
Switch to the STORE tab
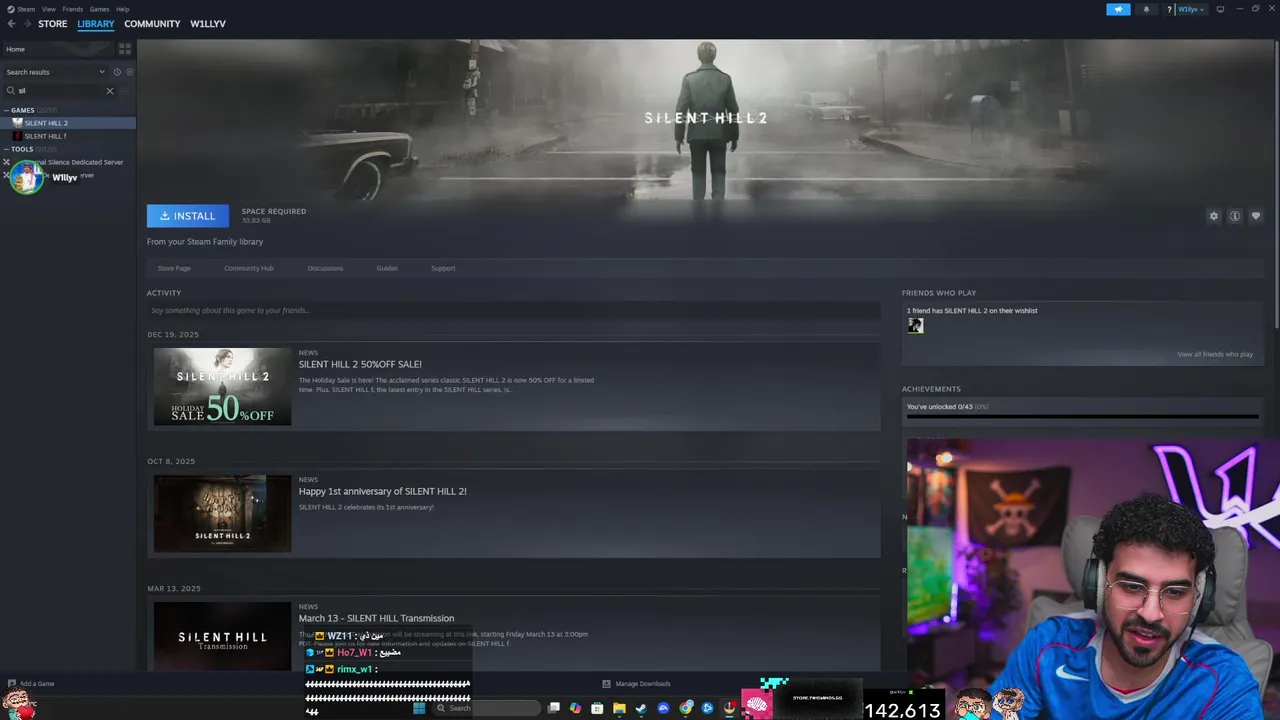pos(53,24)
